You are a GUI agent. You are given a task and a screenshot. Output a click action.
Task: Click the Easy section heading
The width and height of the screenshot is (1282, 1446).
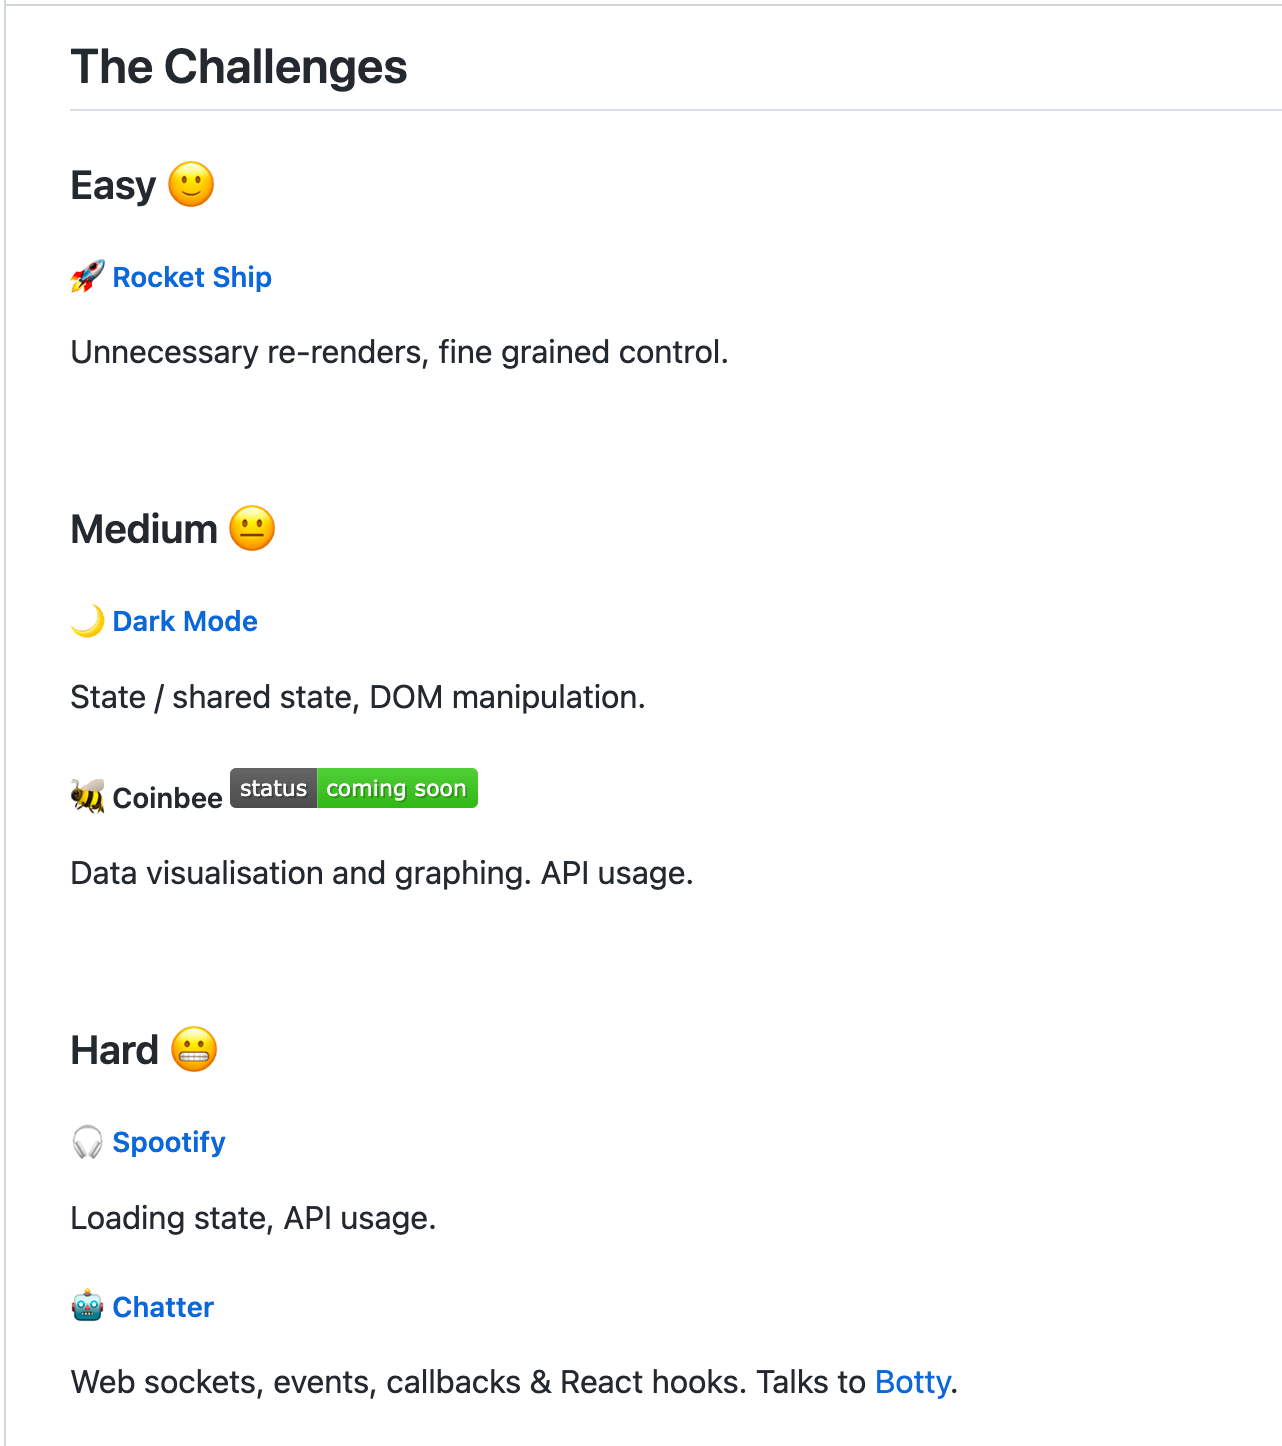pos(114,186)
